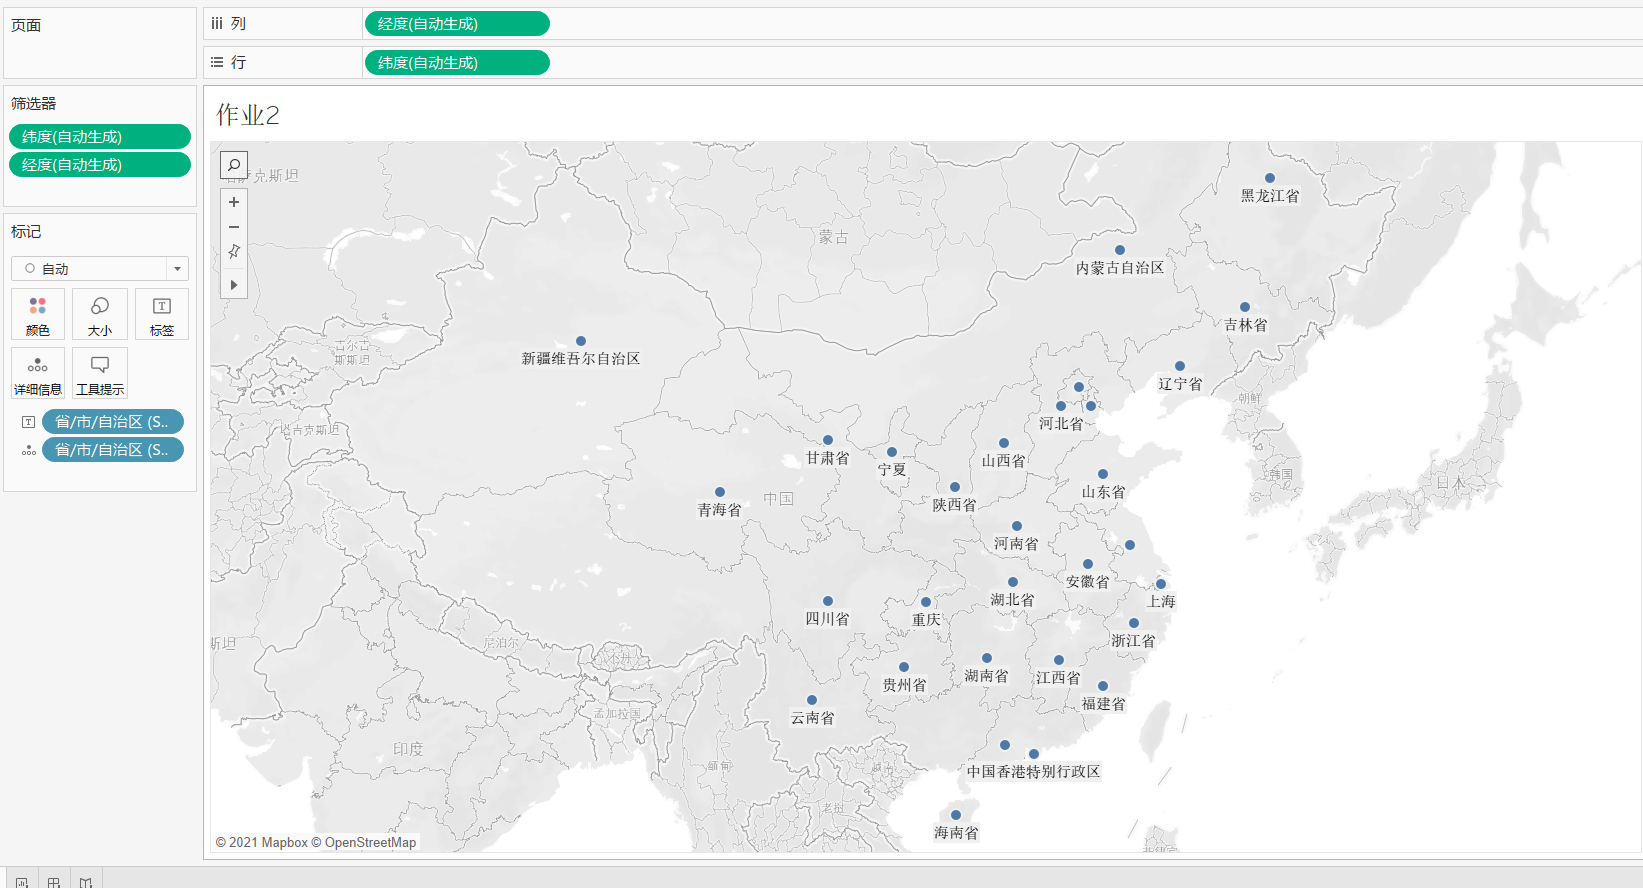Open the 工具提示 (Tooltip) marks card
Screen dimensions: 1643x888
tap(100, 373)
